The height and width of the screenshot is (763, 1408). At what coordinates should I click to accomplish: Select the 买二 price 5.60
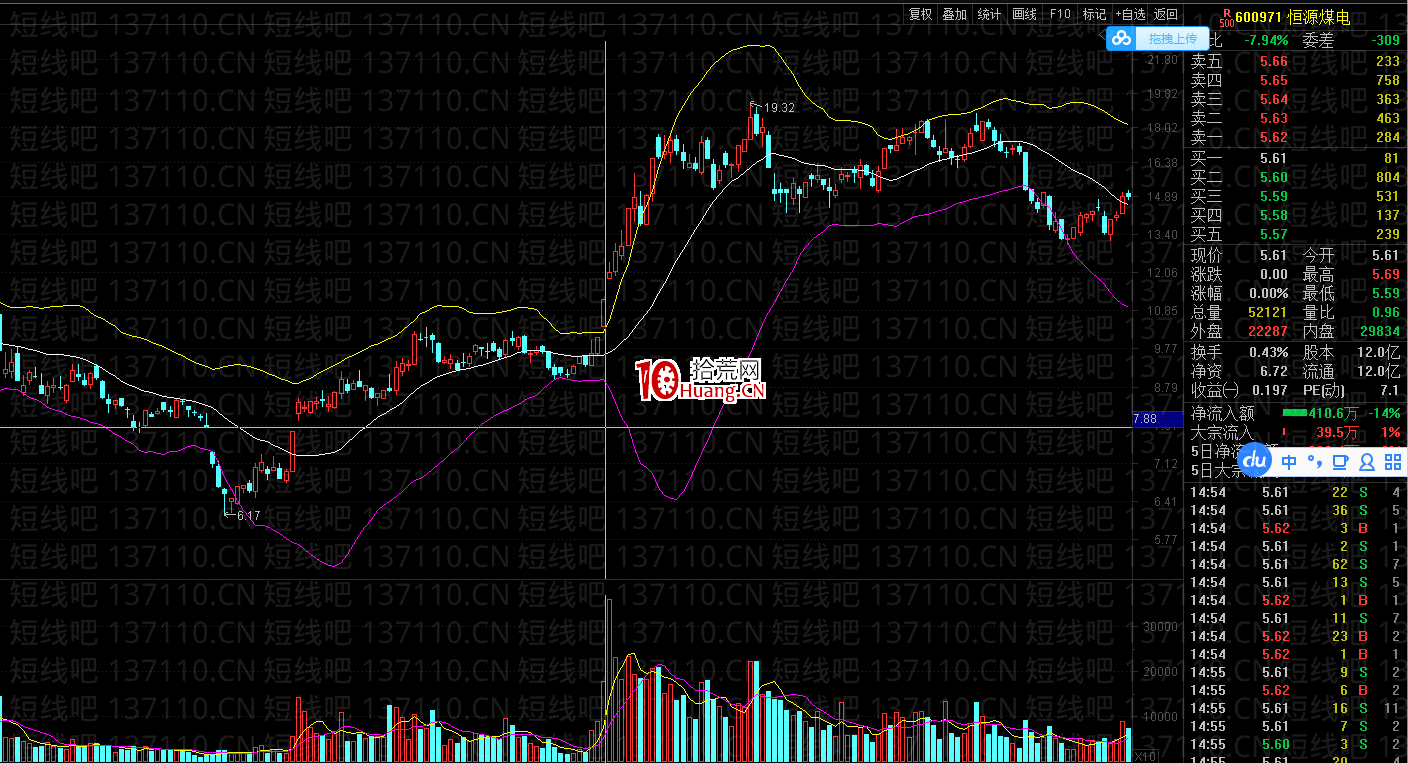coord(1274,177)
